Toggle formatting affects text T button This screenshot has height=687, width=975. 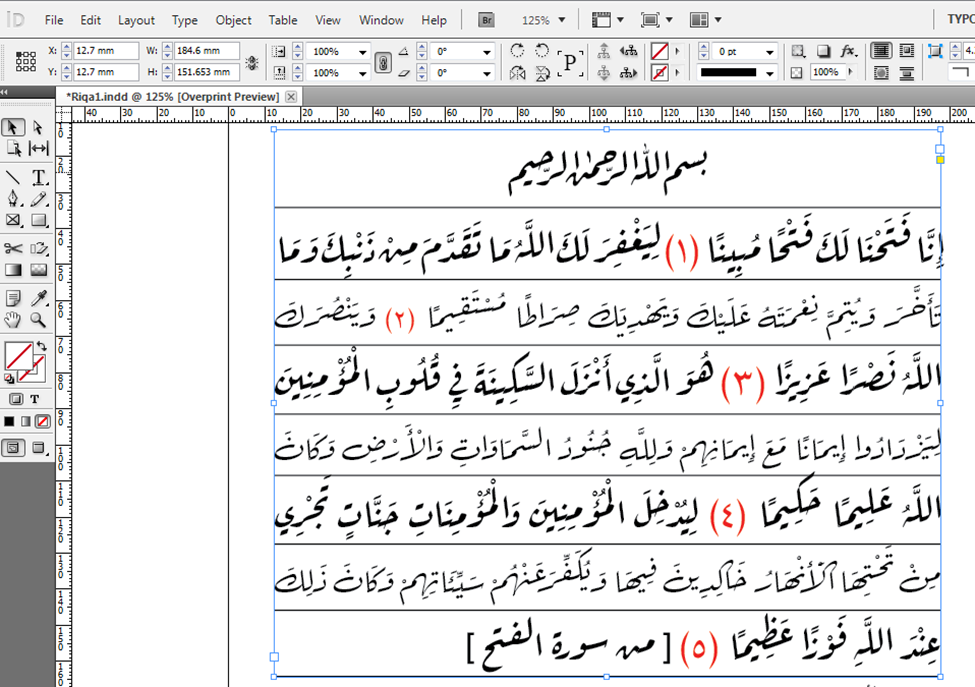pyautogui.click(x=35, y=399)
